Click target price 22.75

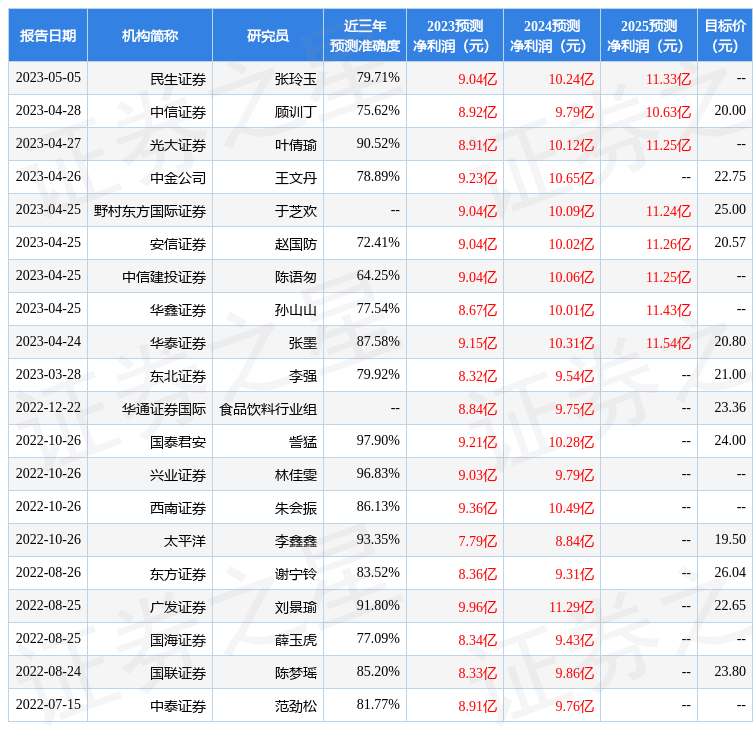point(730,177)
